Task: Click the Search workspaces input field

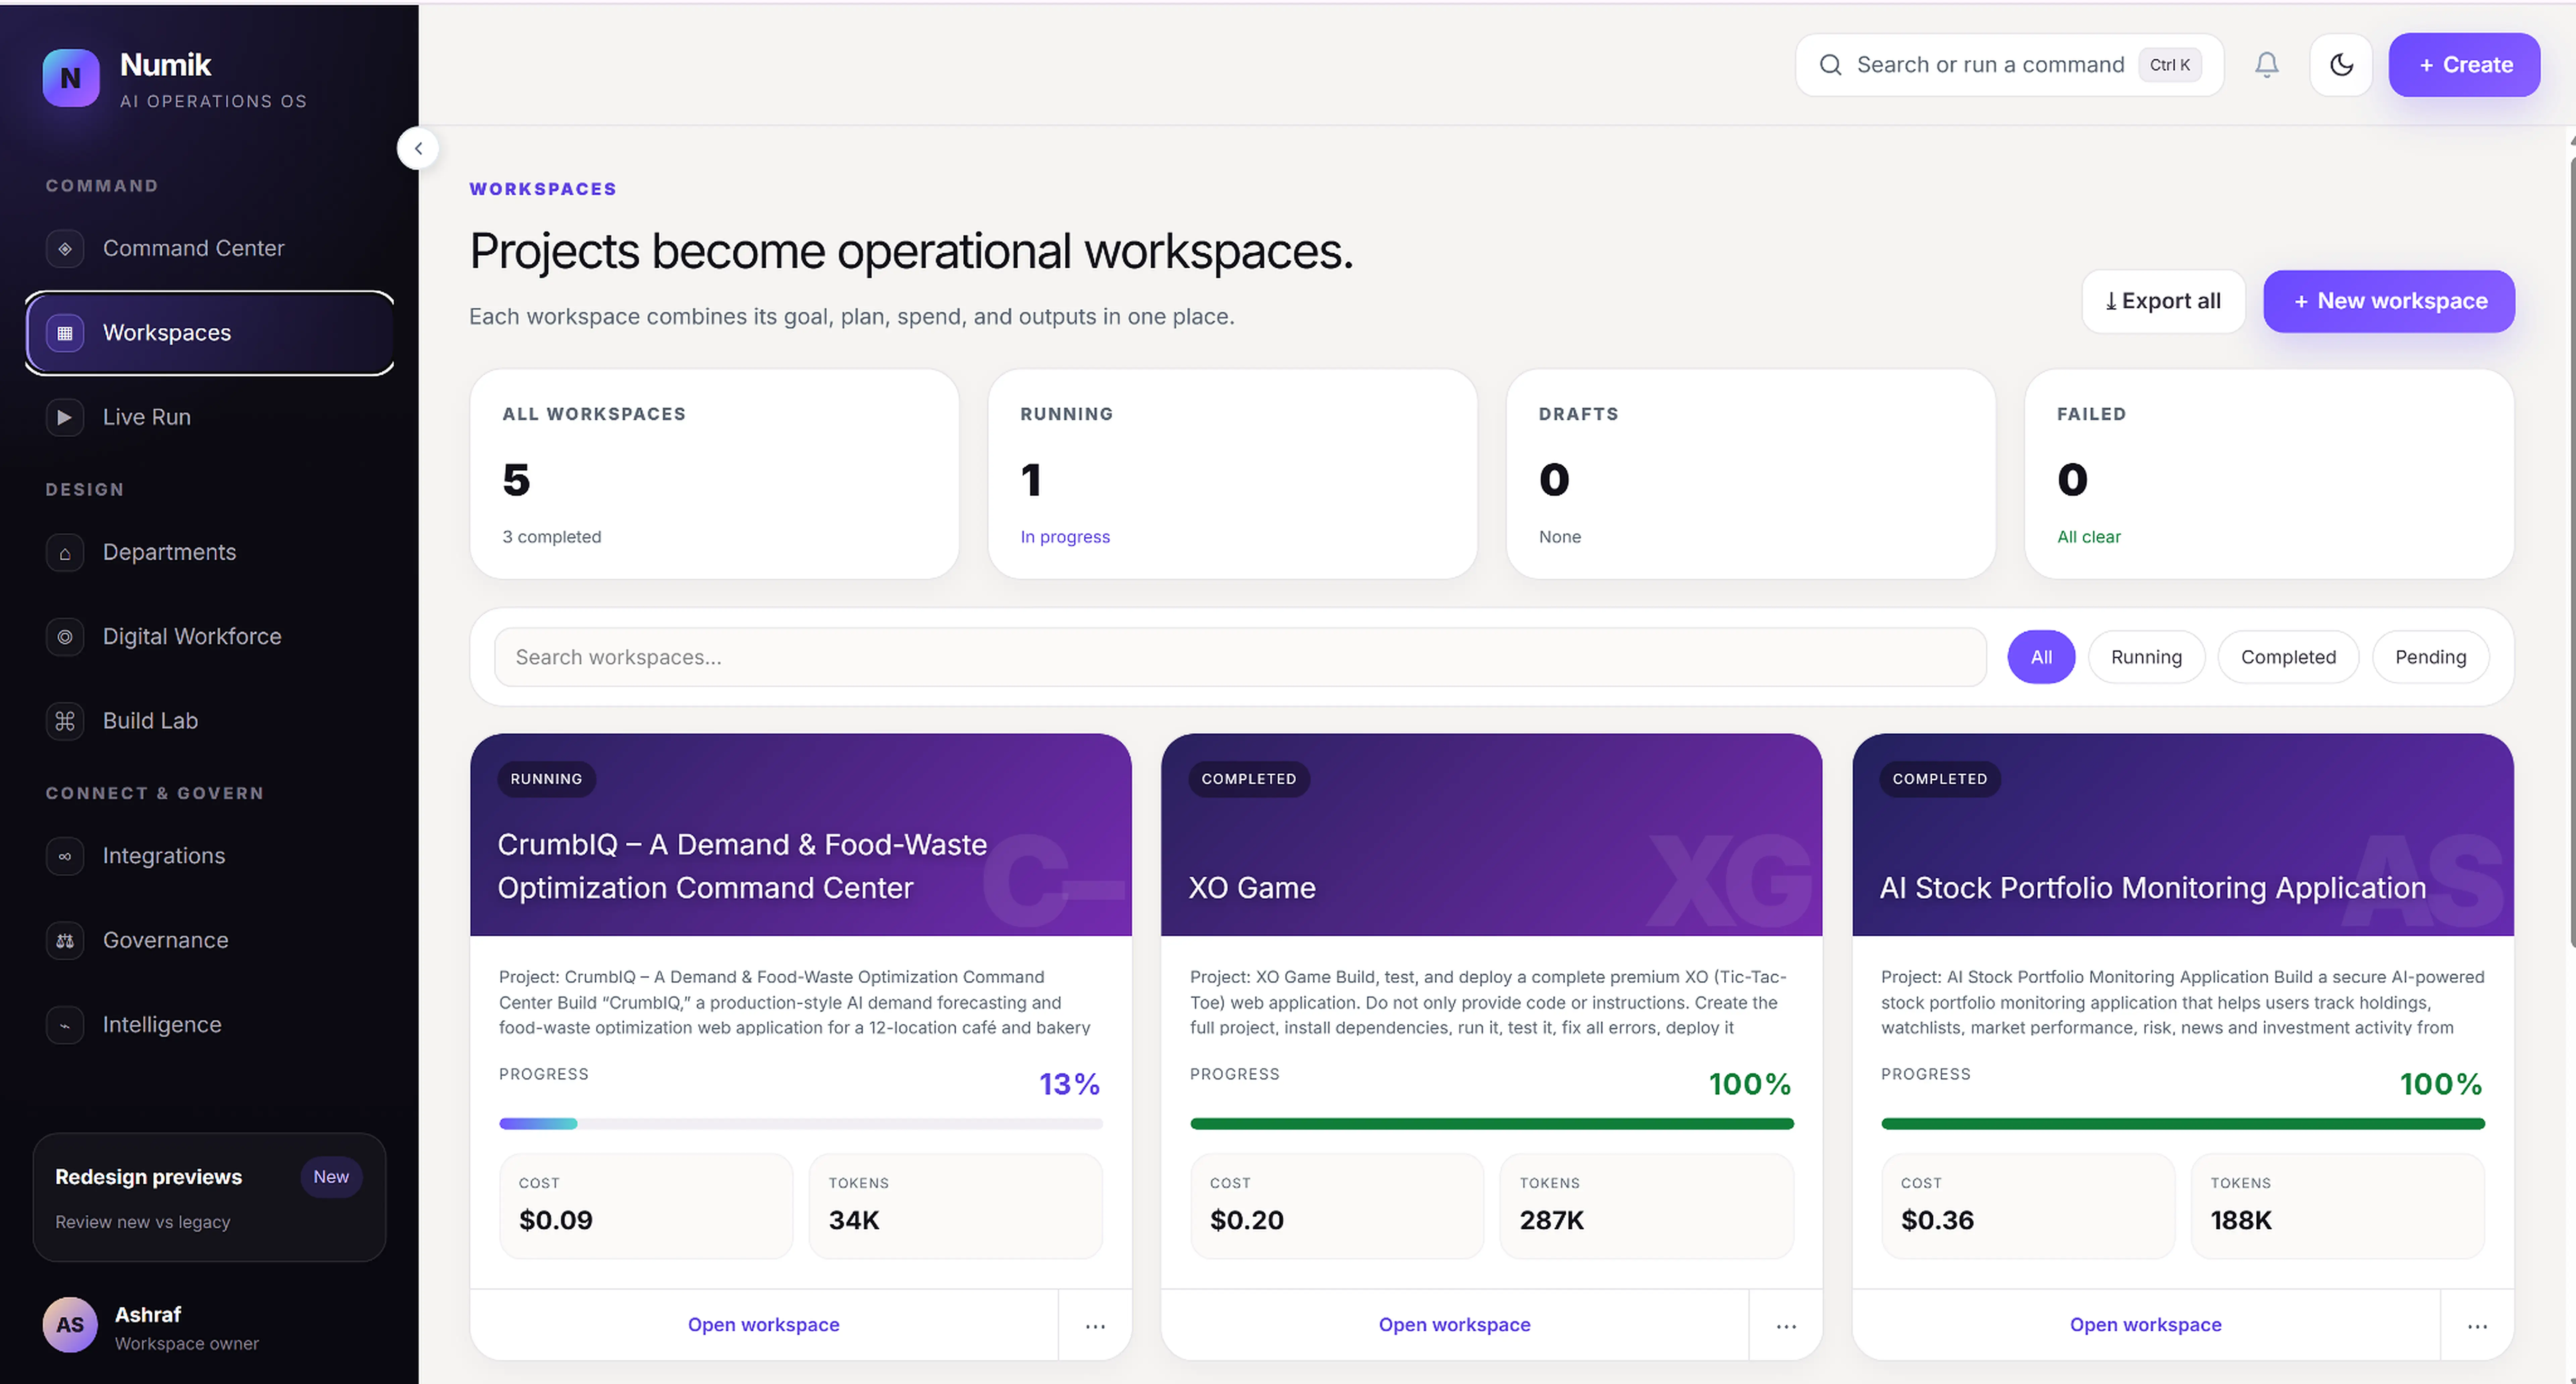Action: [x=1240, y=657]
